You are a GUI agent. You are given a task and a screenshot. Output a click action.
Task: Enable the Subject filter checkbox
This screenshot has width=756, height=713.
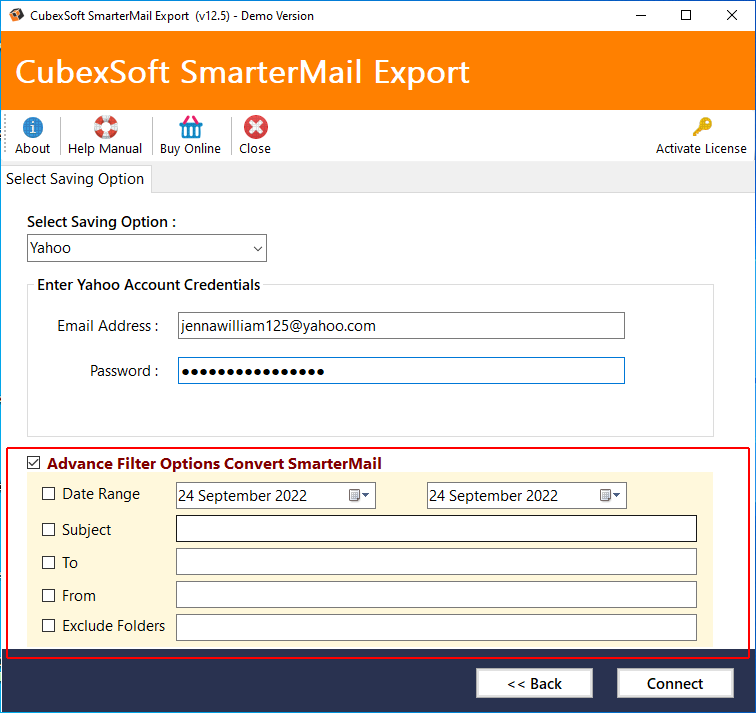tap(48, 529)
